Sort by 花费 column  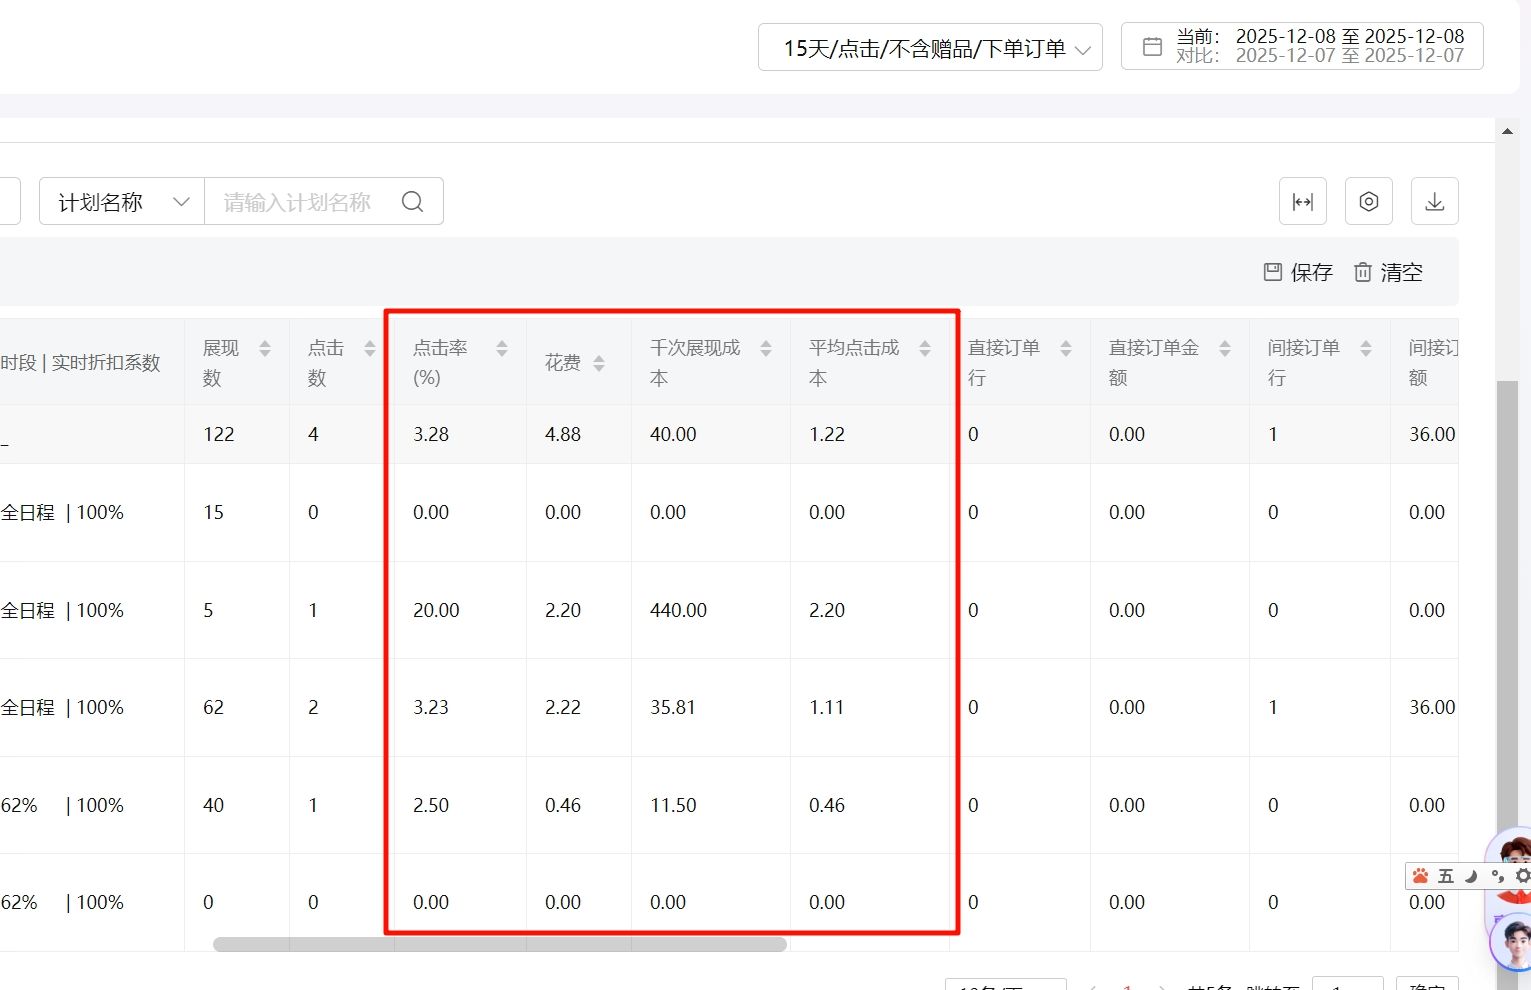click(599, 363)
